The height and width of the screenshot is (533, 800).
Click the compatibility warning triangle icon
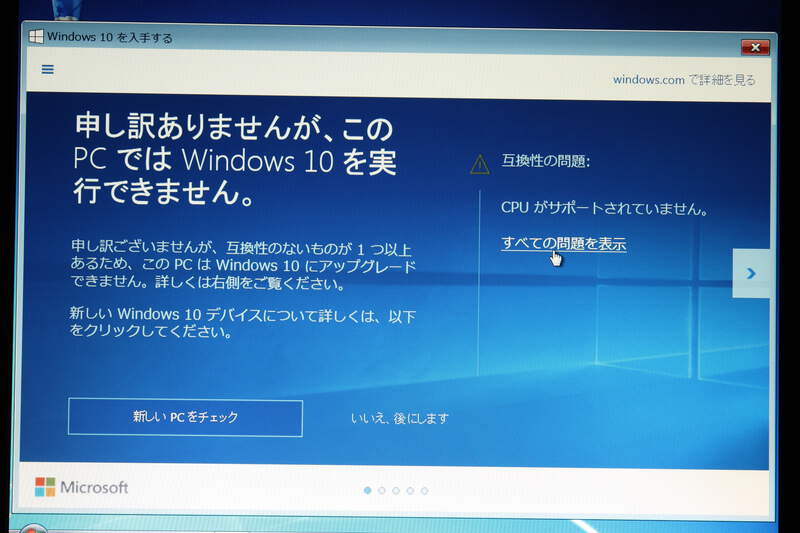click(x=480, y=165)
